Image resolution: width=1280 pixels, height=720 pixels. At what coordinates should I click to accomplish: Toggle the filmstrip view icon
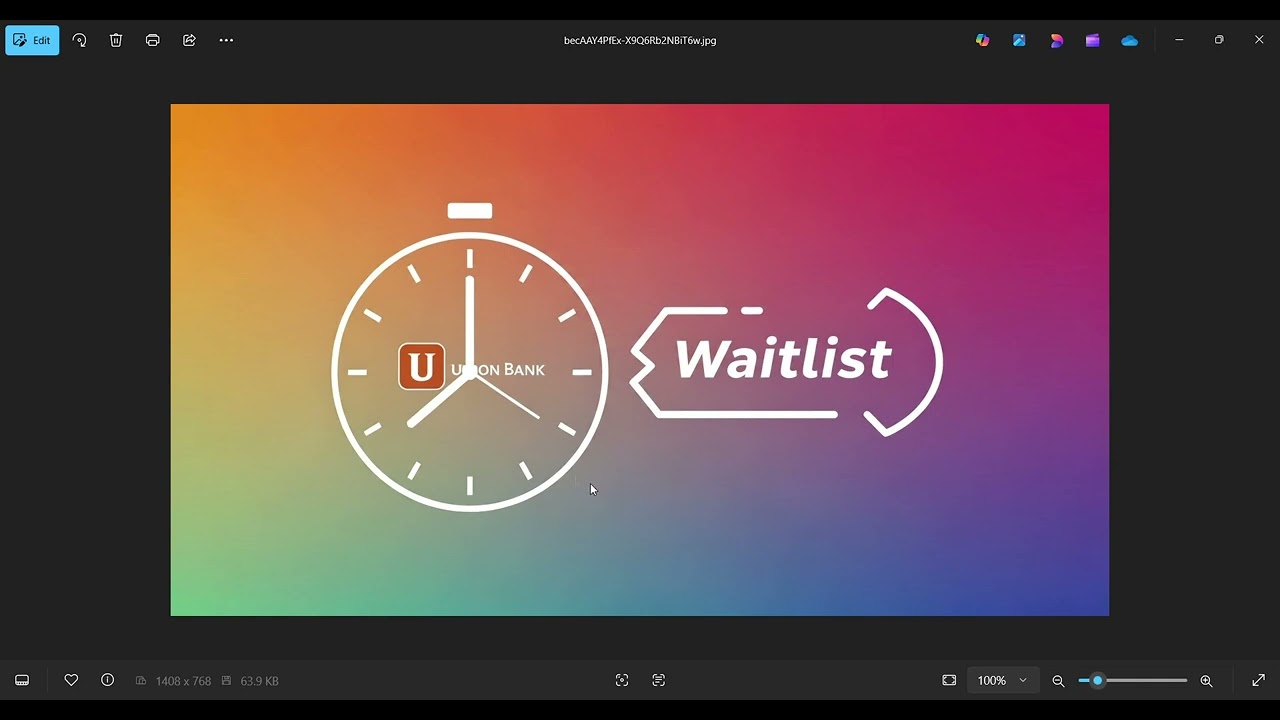tap(22, 680)
